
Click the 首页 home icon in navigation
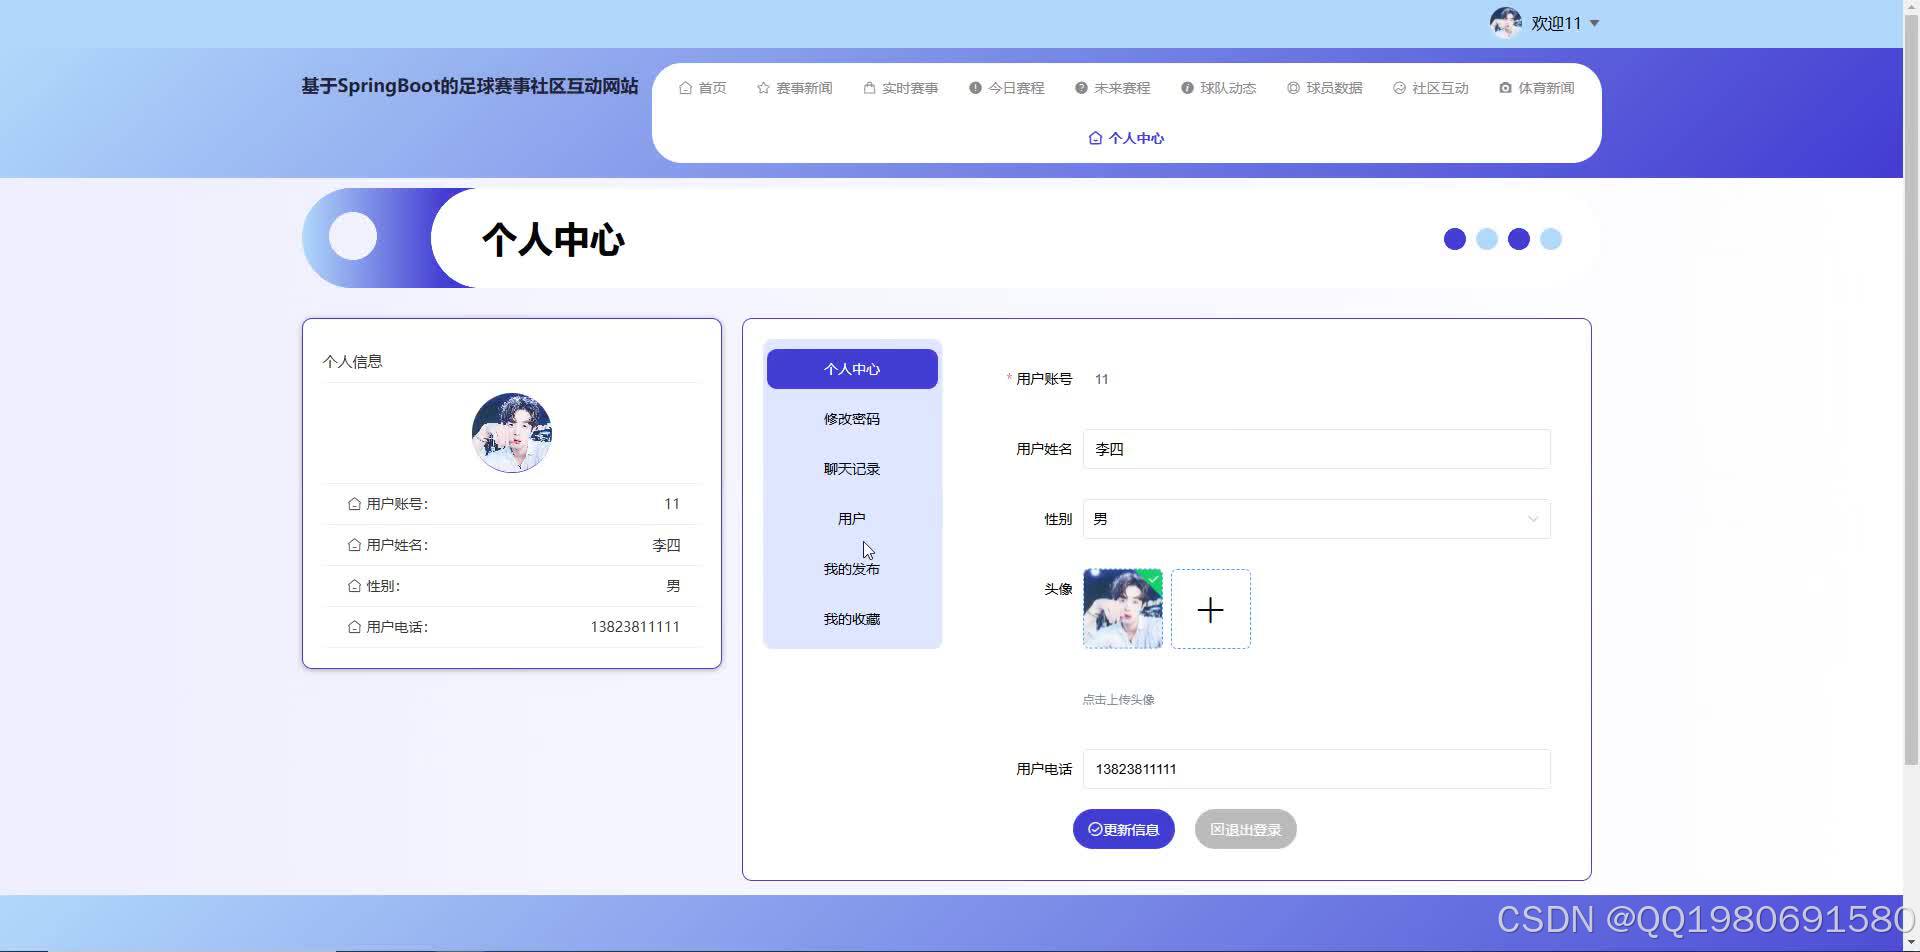(686, 87)
